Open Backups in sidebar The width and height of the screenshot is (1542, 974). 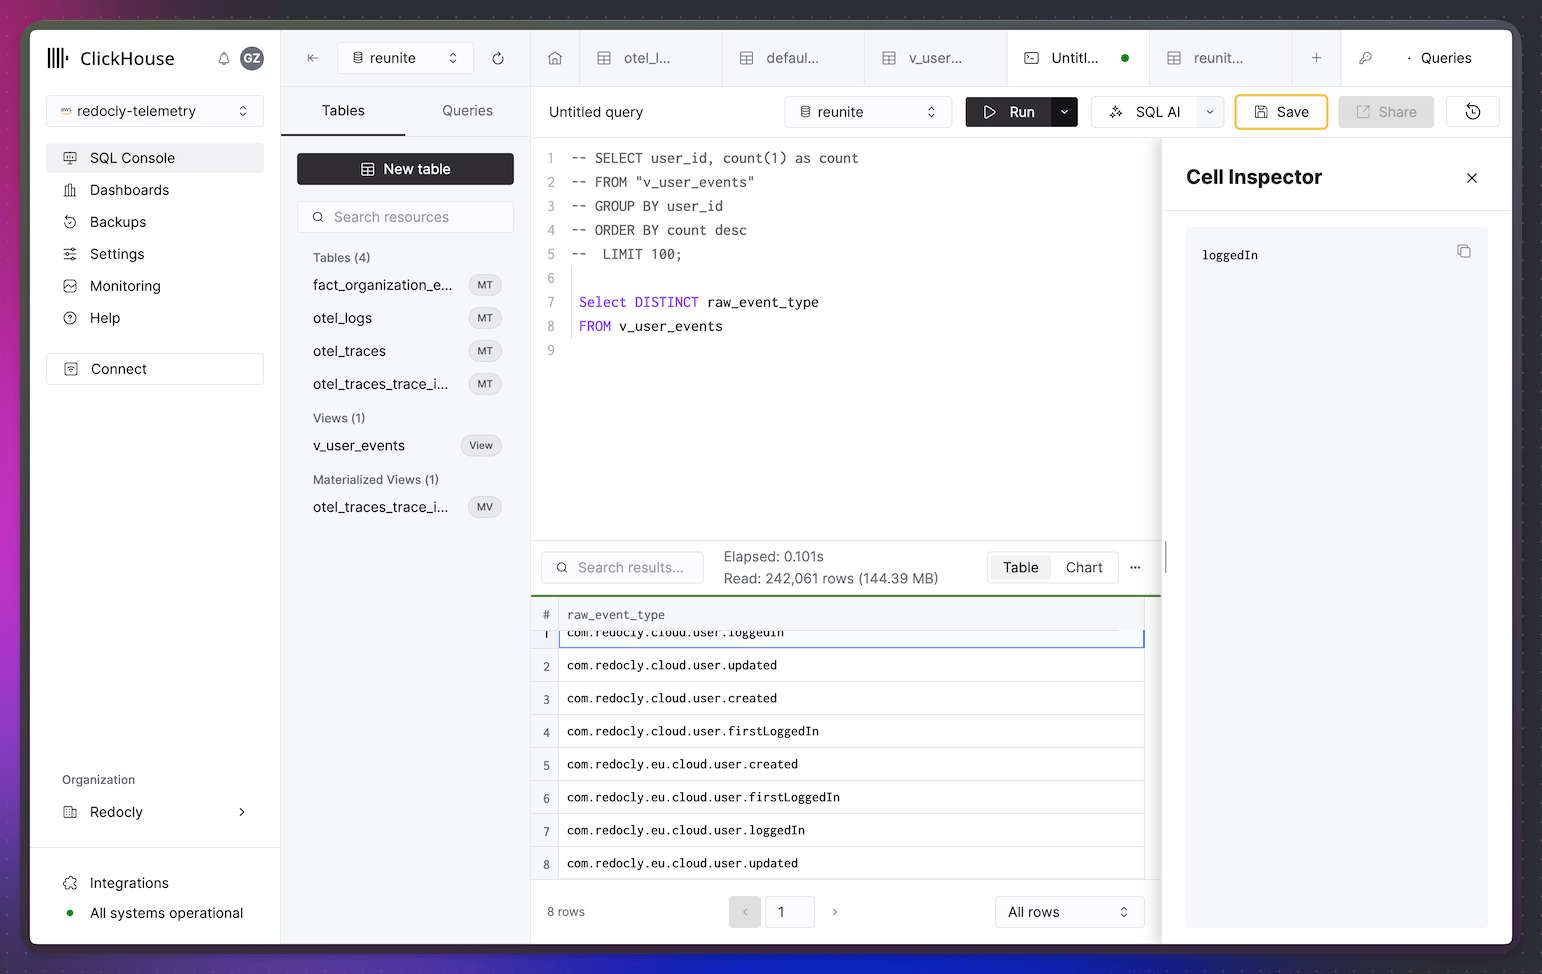[x=155, y=222]
